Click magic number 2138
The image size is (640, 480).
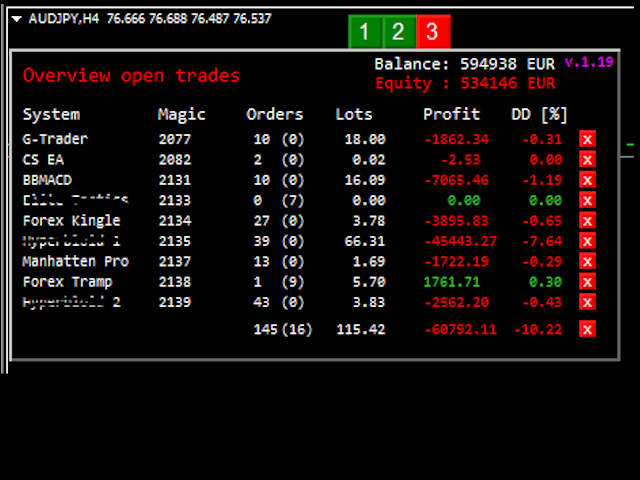coord(175,282)
